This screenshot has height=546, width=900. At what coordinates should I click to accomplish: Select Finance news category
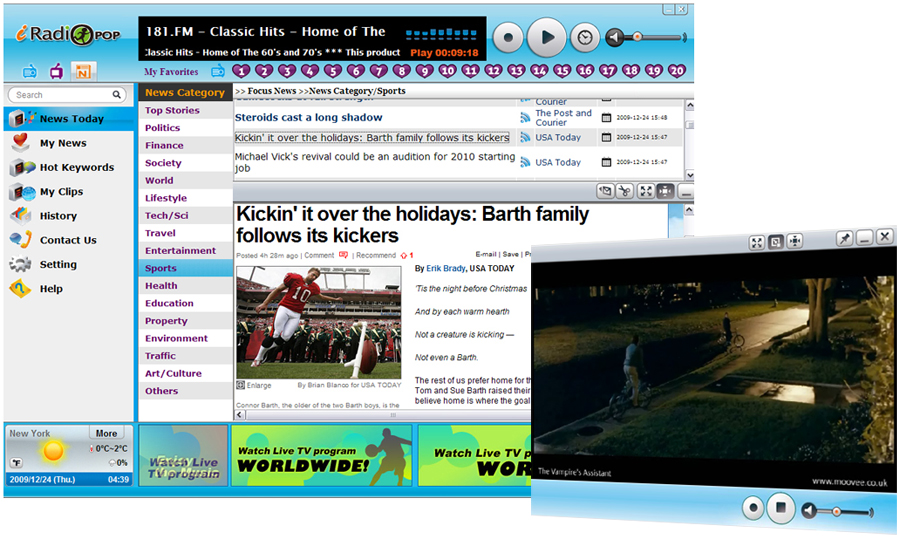click(185, 145)
